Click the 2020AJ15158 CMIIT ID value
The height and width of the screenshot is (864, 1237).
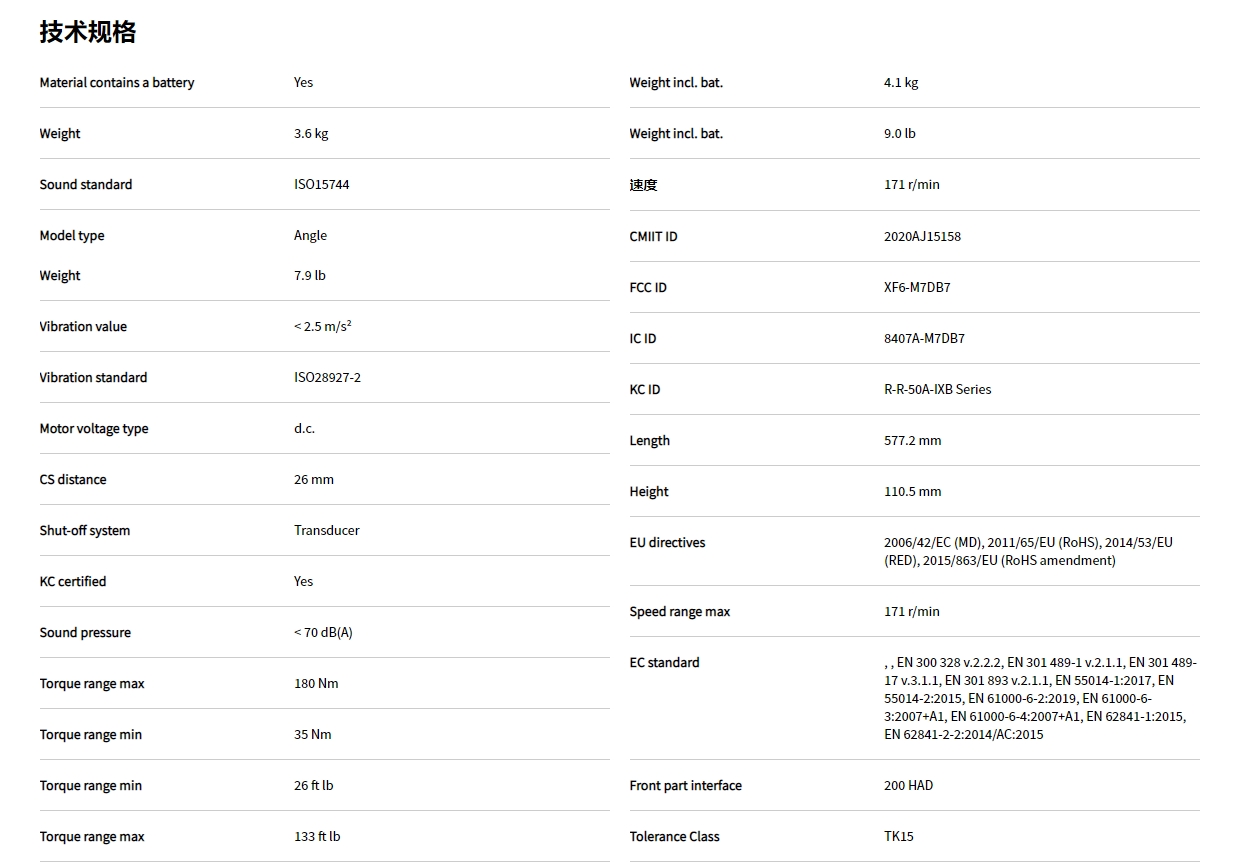pos(922,237)
